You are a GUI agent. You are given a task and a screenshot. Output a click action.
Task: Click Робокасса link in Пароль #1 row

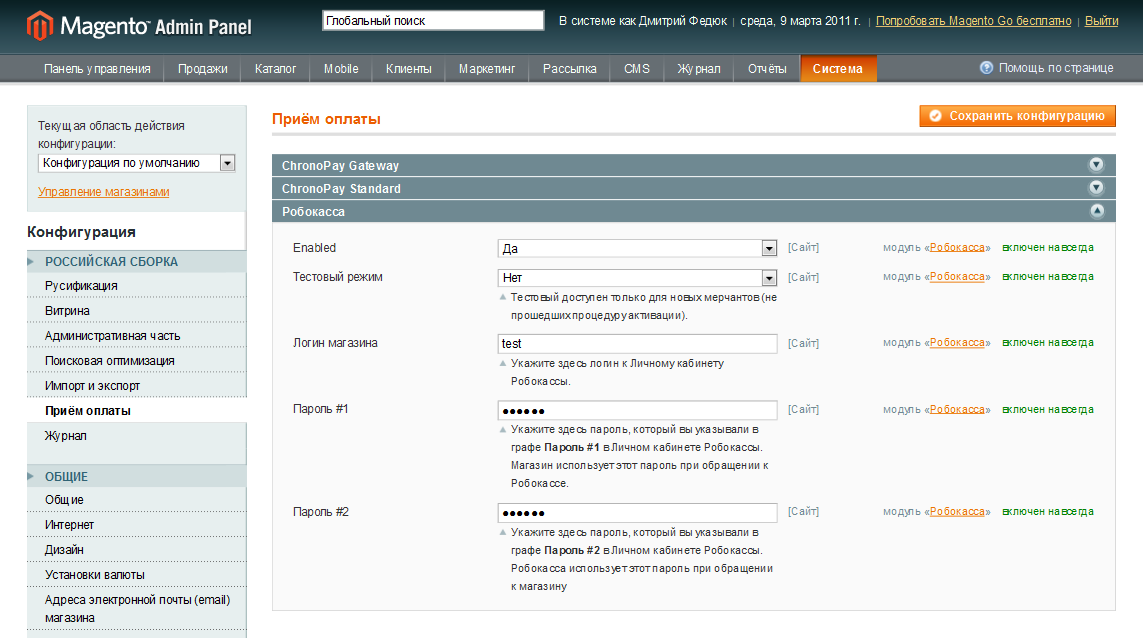pyautogui.click(x=957, y=409)
